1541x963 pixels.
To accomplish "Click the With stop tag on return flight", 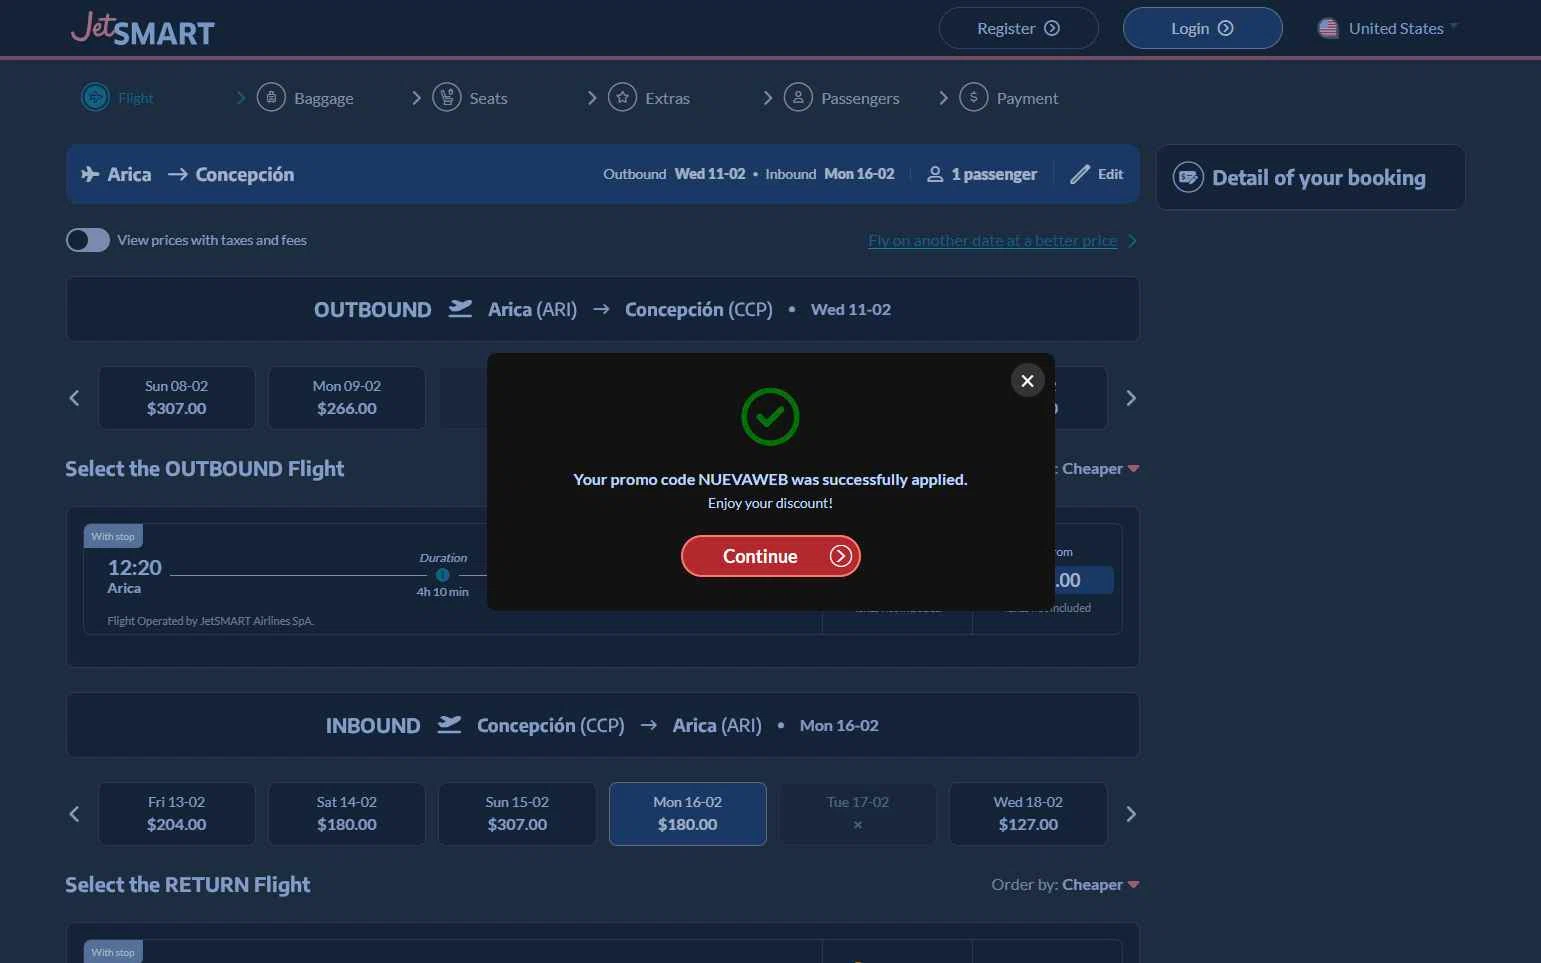I will pos(113,952).
